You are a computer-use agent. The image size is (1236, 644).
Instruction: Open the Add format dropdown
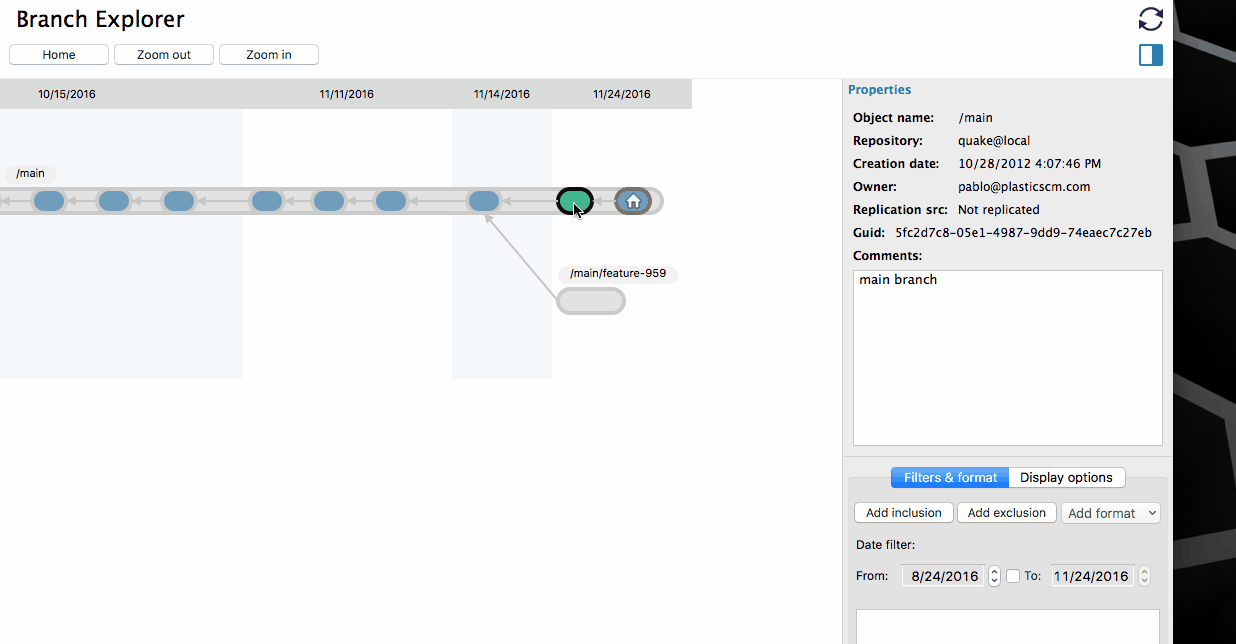1111,513
